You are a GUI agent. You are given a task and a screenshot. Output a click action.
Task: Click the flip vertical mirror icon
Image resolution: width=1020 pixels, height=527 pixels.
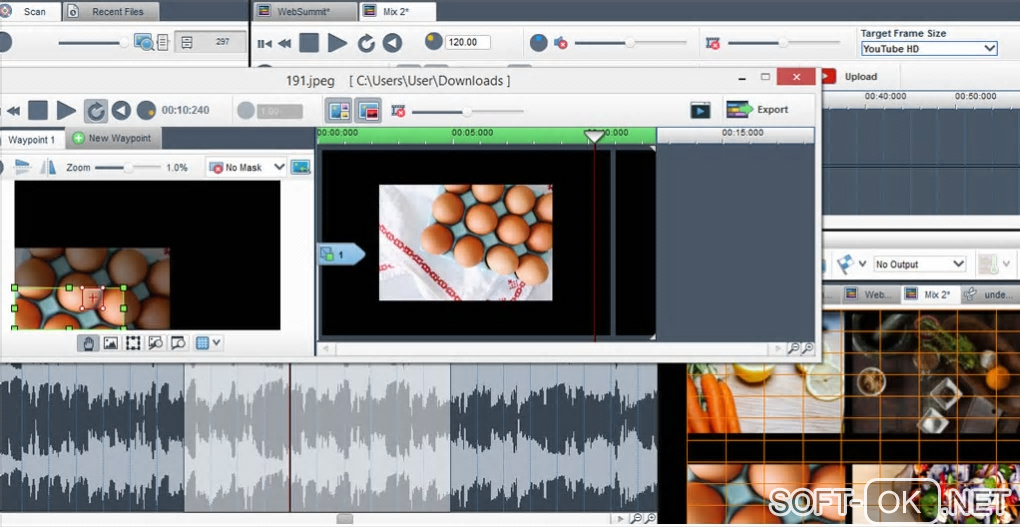(48, 167)
